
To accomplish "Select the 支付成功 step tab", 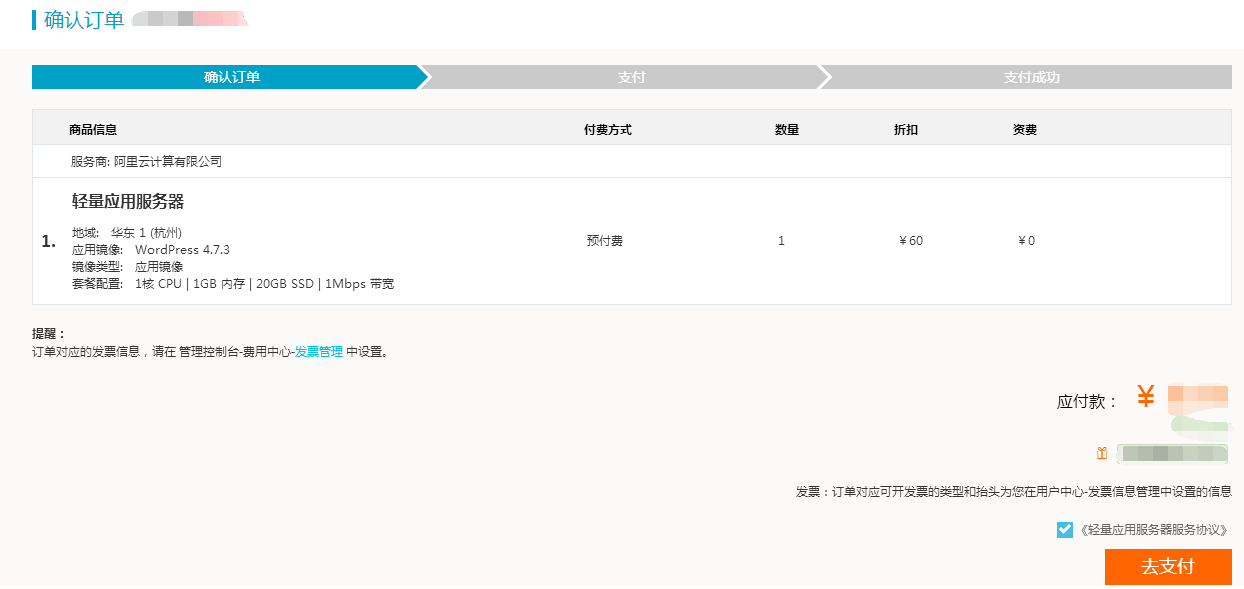I will point(1031,77).
